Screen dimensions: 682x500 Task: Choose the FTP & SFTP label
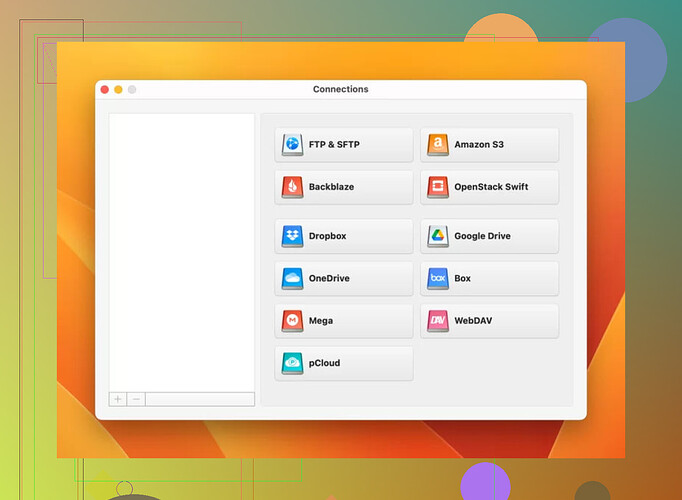334,144
